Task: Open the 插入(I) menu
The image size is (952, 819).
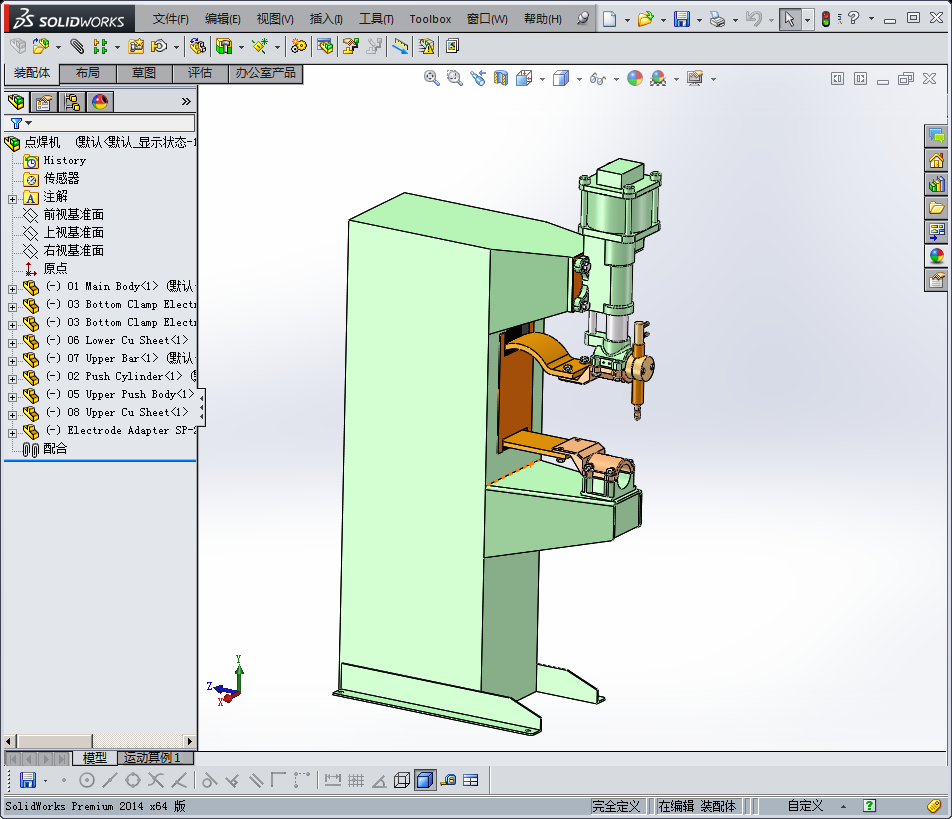Action: (x=326, y=19)
